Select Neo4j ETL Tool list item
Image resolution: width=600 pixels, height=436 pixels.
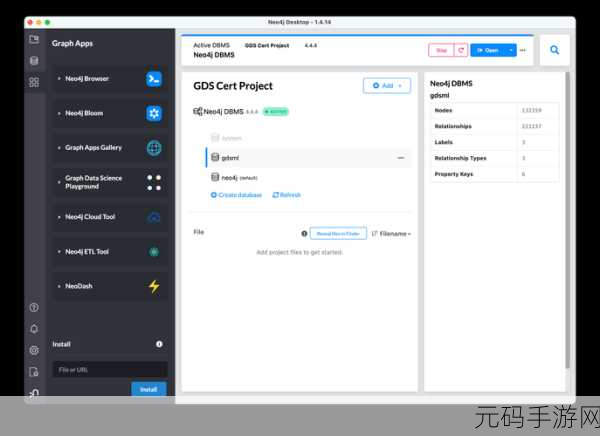click(x=110, y=251)
